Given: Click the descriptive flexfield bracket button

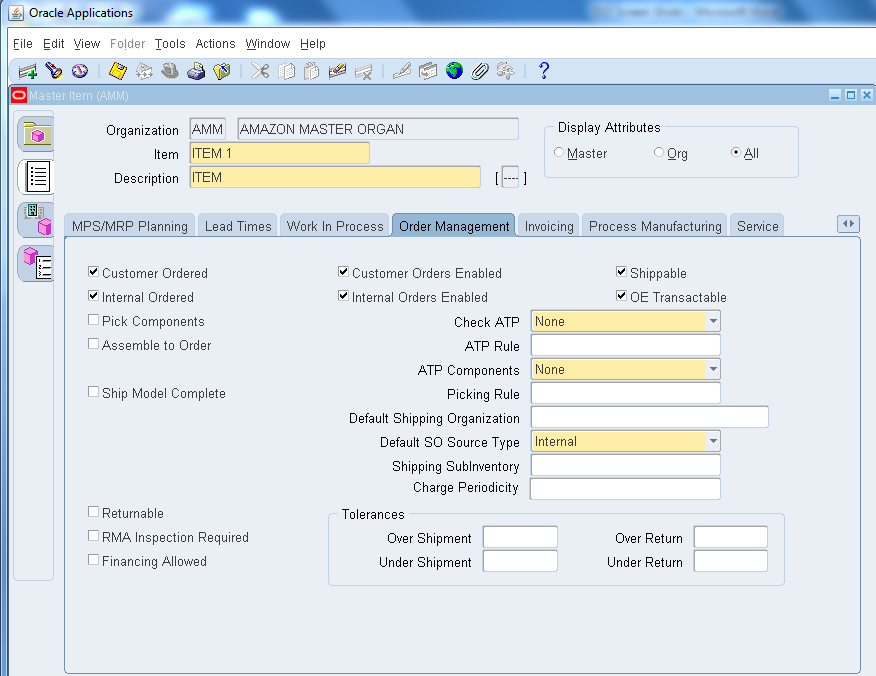Looking at the screenshot, I should click(x=510, y=178).
